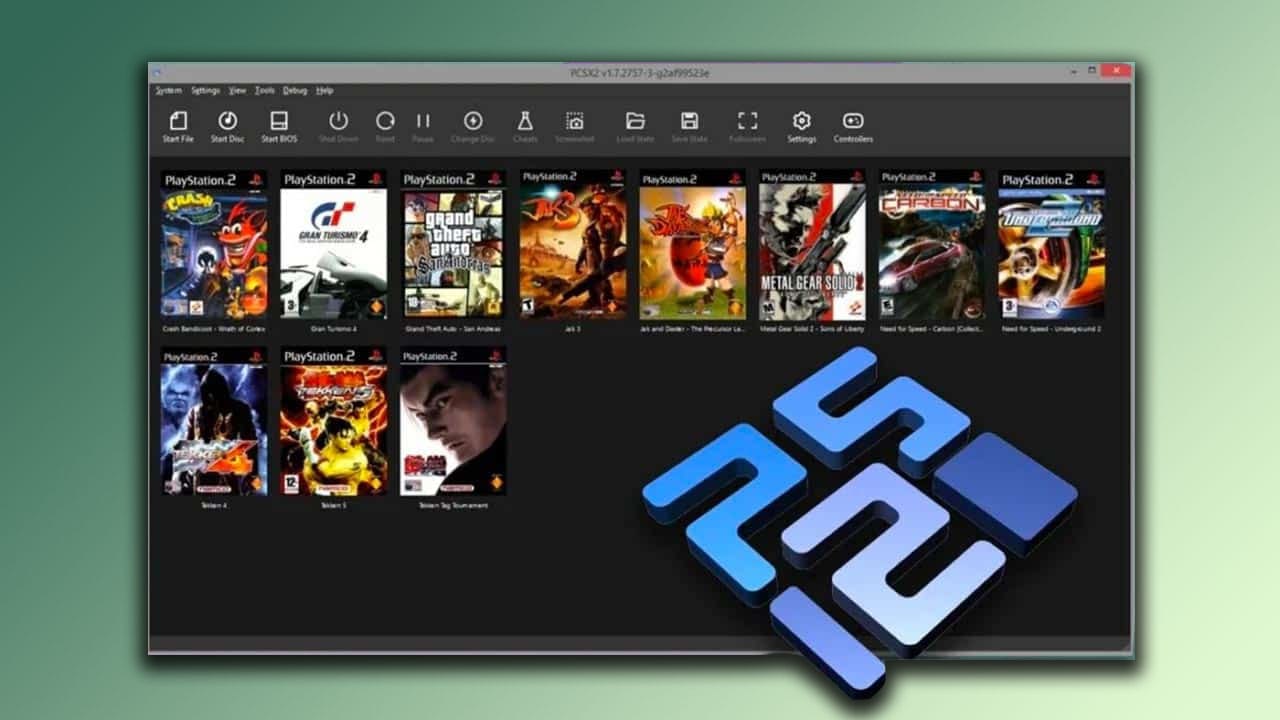
Task: Select the Tekken 5 cover art
Action: 333,421
